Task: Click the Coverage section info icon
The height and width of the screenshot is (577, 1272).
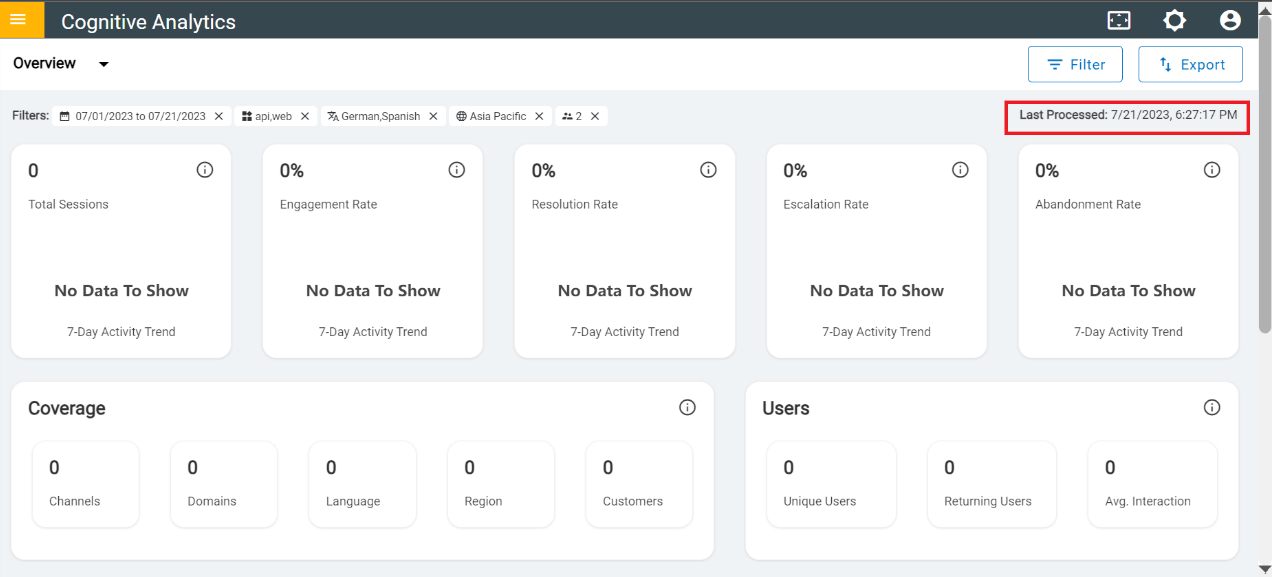Action: click(687, 407)
